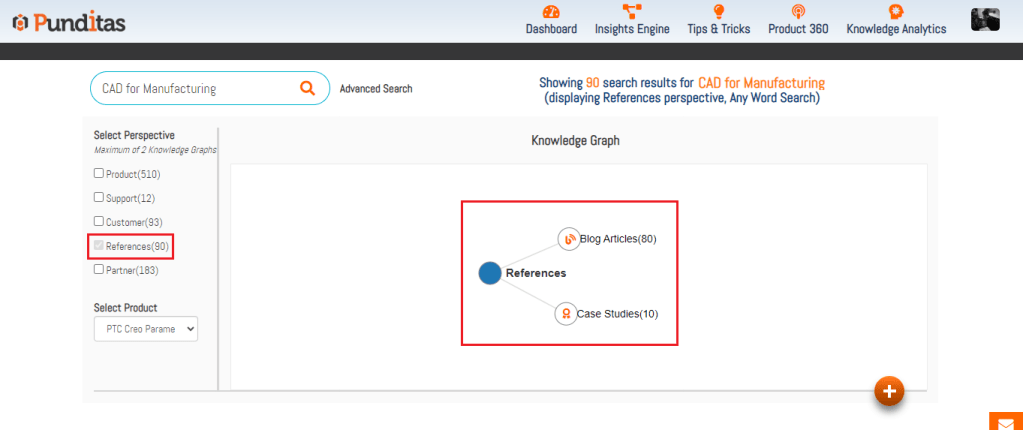Click the Advanced Search link
This screenshot has width=1023, height=430.
[375, 89]
